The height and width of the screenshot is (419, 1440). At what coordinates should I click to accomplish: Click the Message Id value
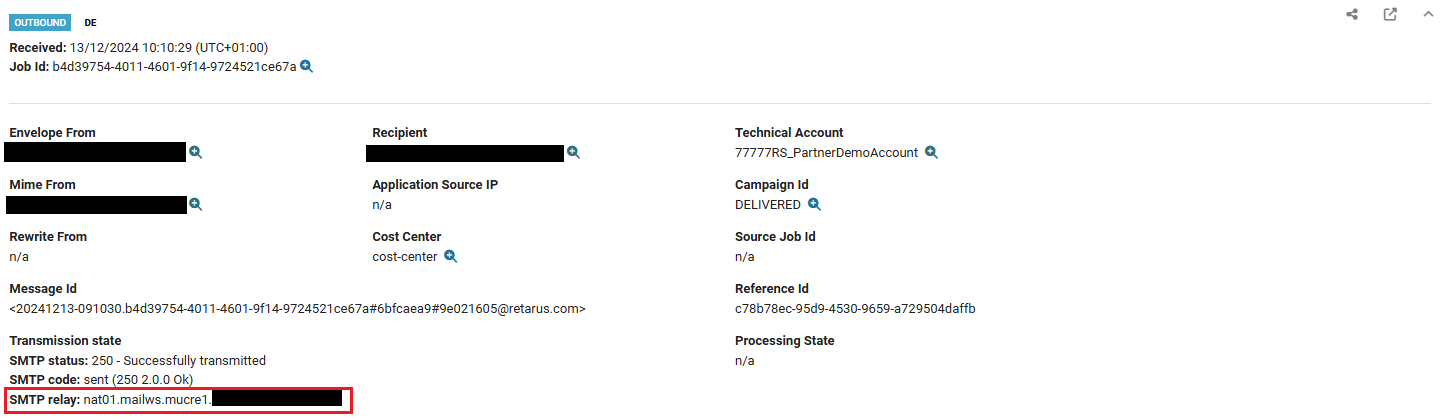297,308
